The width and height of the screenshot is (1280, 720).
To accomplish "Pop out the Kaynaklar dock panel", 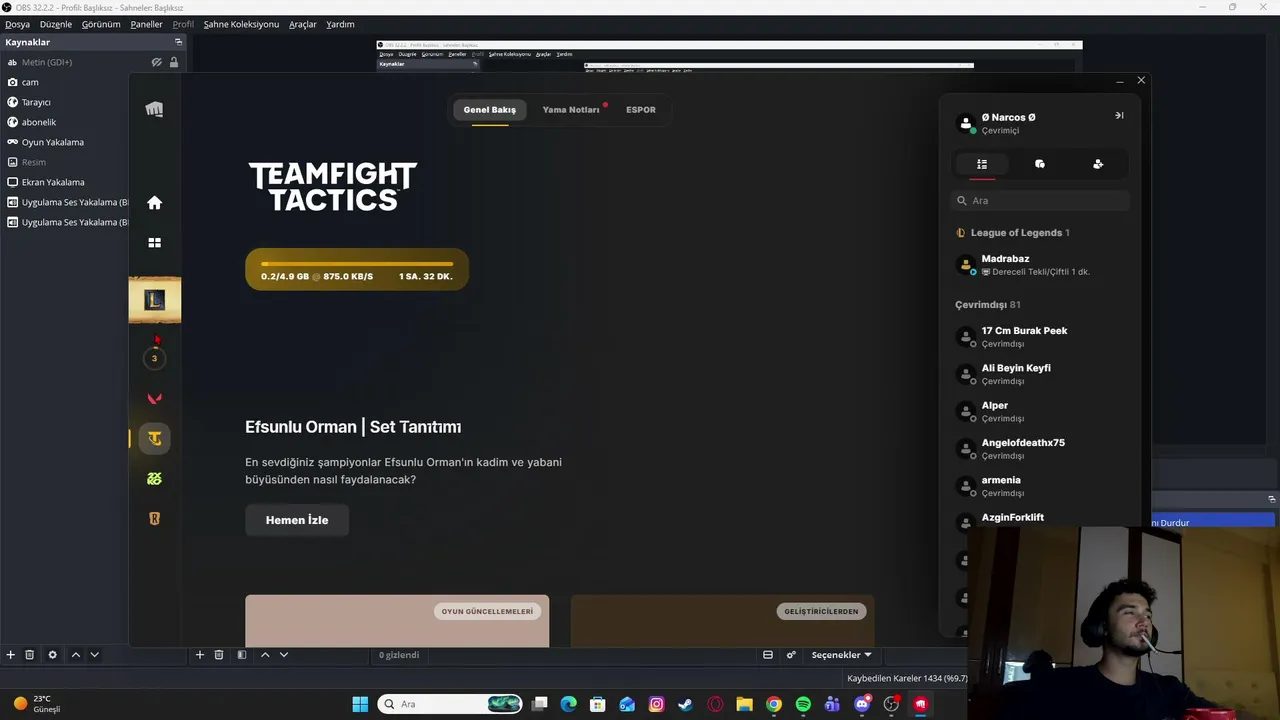I will (179, 42).
